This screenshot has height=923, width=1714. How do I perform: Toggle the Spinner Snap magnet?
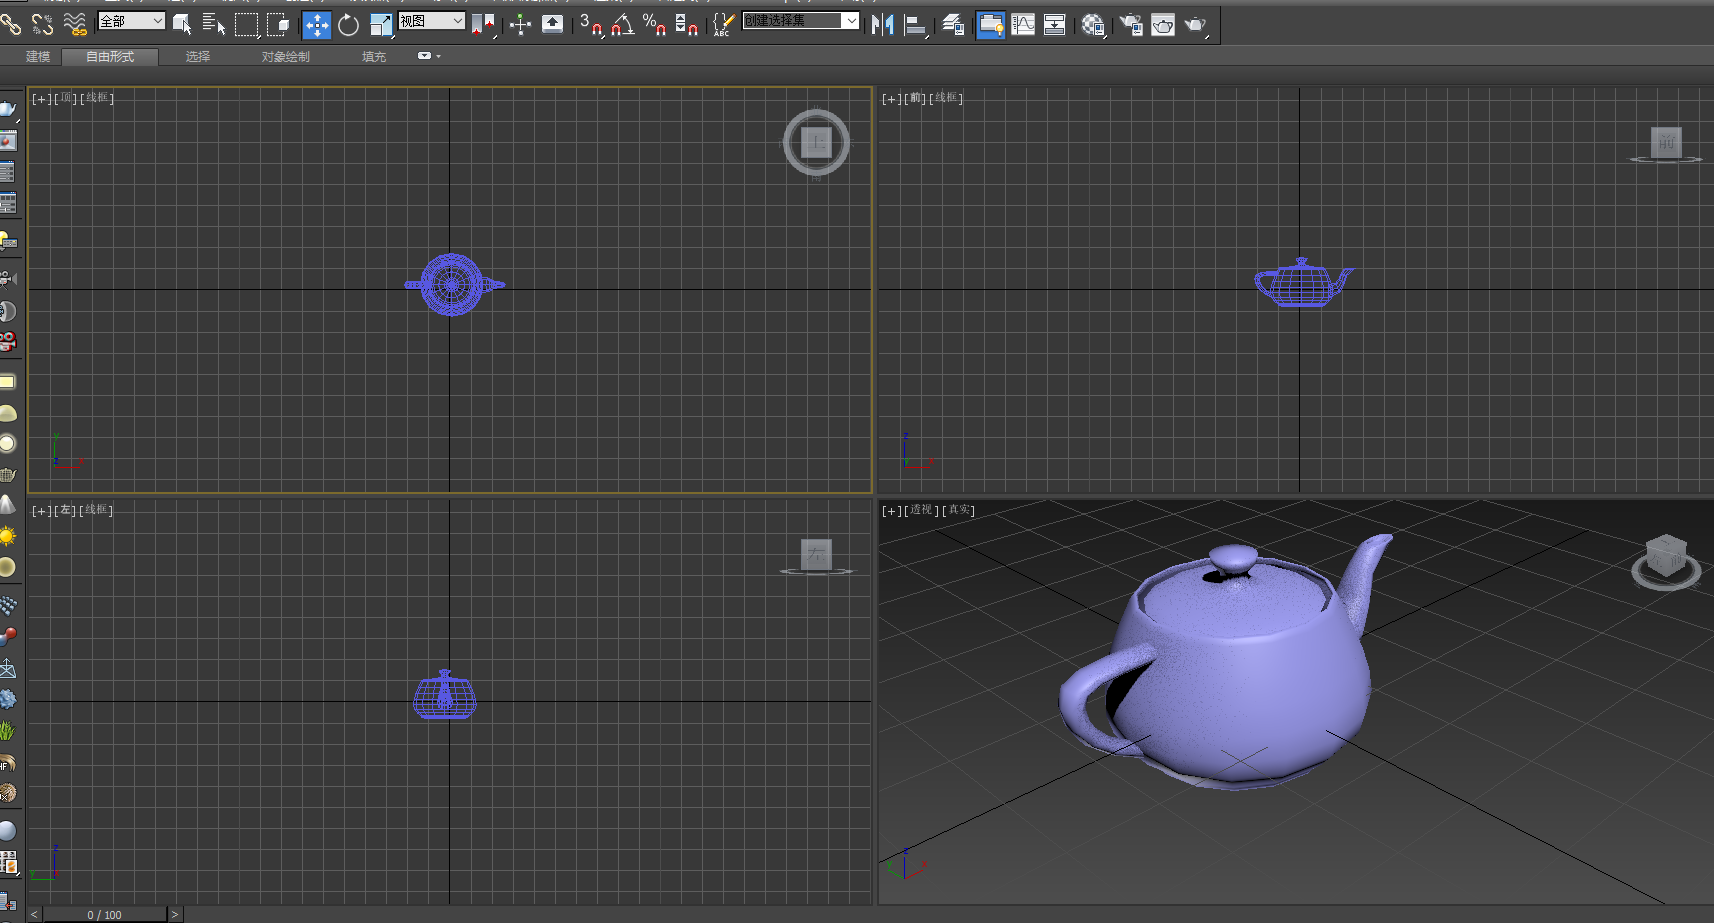686,24
